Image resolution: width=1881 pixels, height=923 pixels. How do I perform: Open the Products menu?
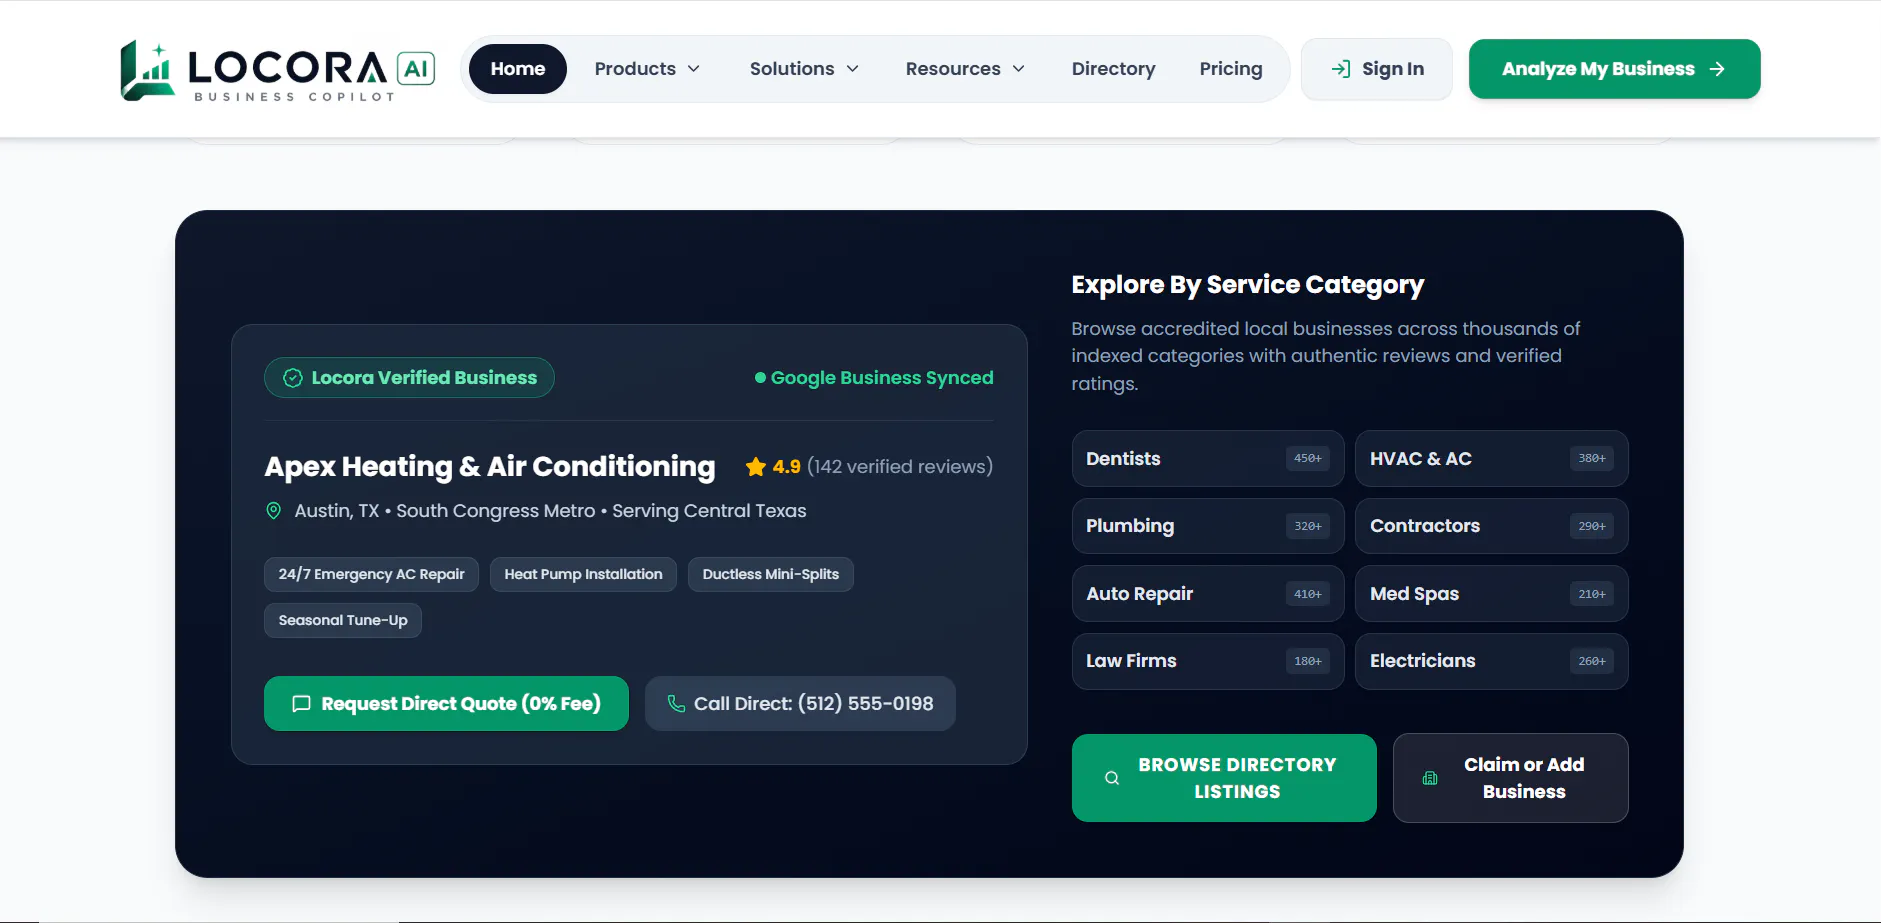coord(647,69)
